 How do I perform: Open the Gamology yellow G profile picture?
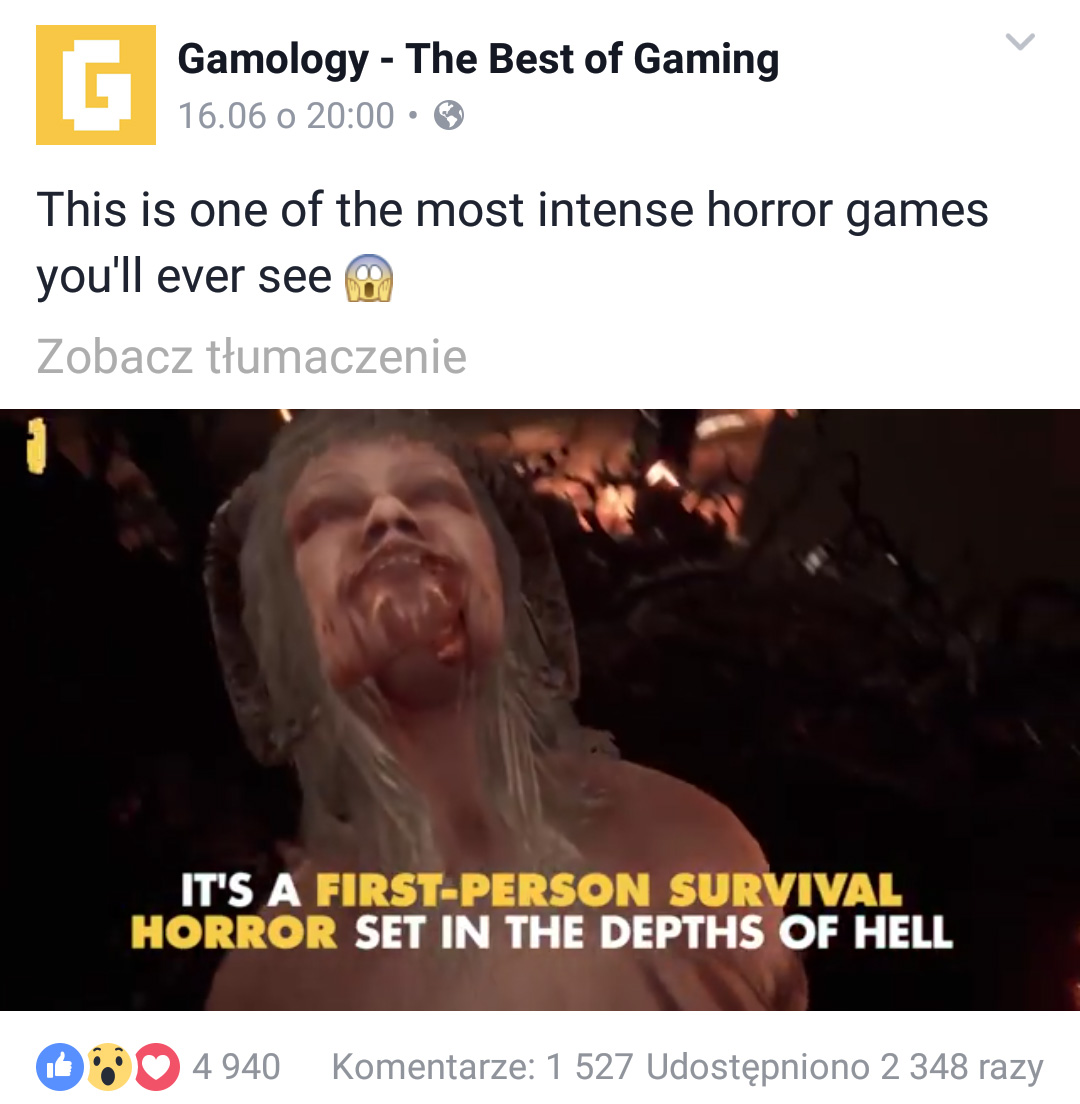96,84
